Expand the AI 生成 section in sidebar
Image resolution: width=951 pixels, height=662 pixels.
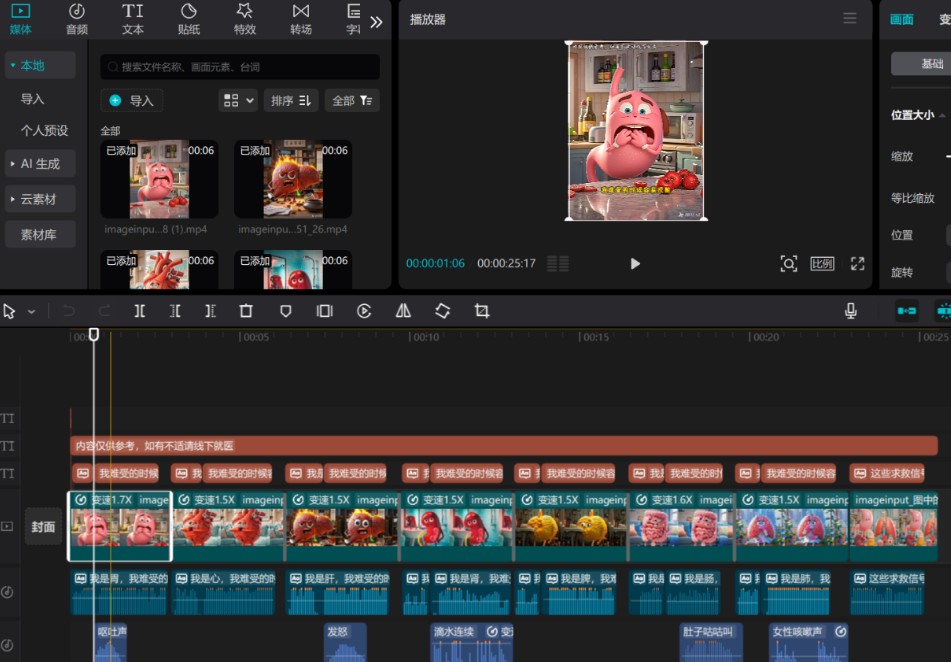coord(40,164)
